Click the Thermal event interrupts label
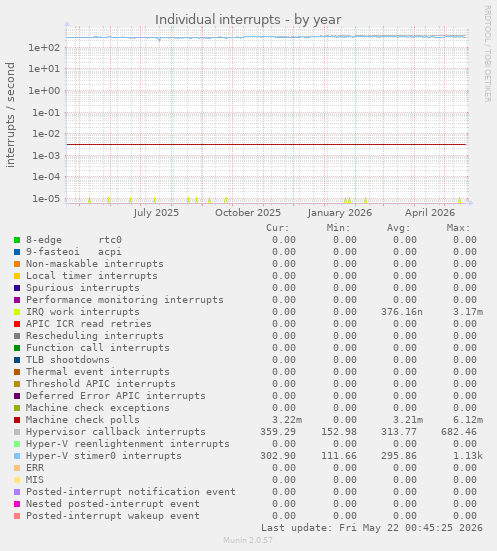497x551 pixels. 98,372
